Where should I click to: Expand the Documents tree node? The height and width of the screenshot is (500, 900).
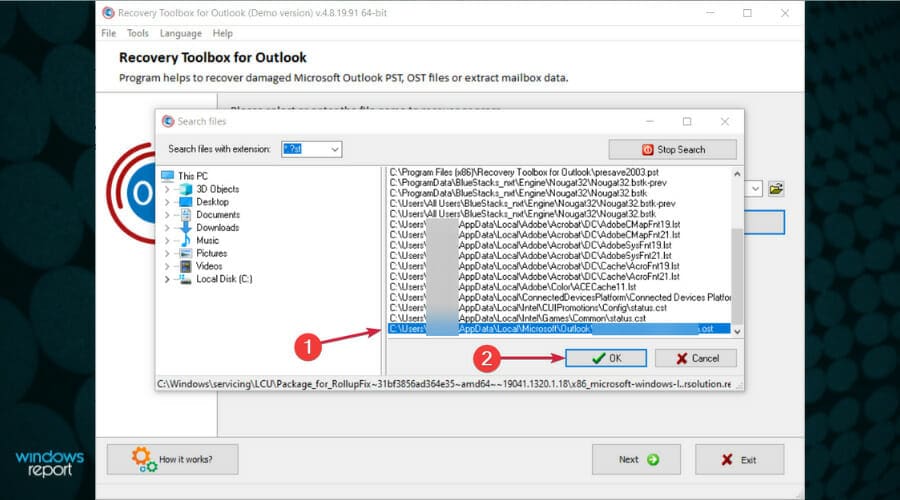coord(167,215)
